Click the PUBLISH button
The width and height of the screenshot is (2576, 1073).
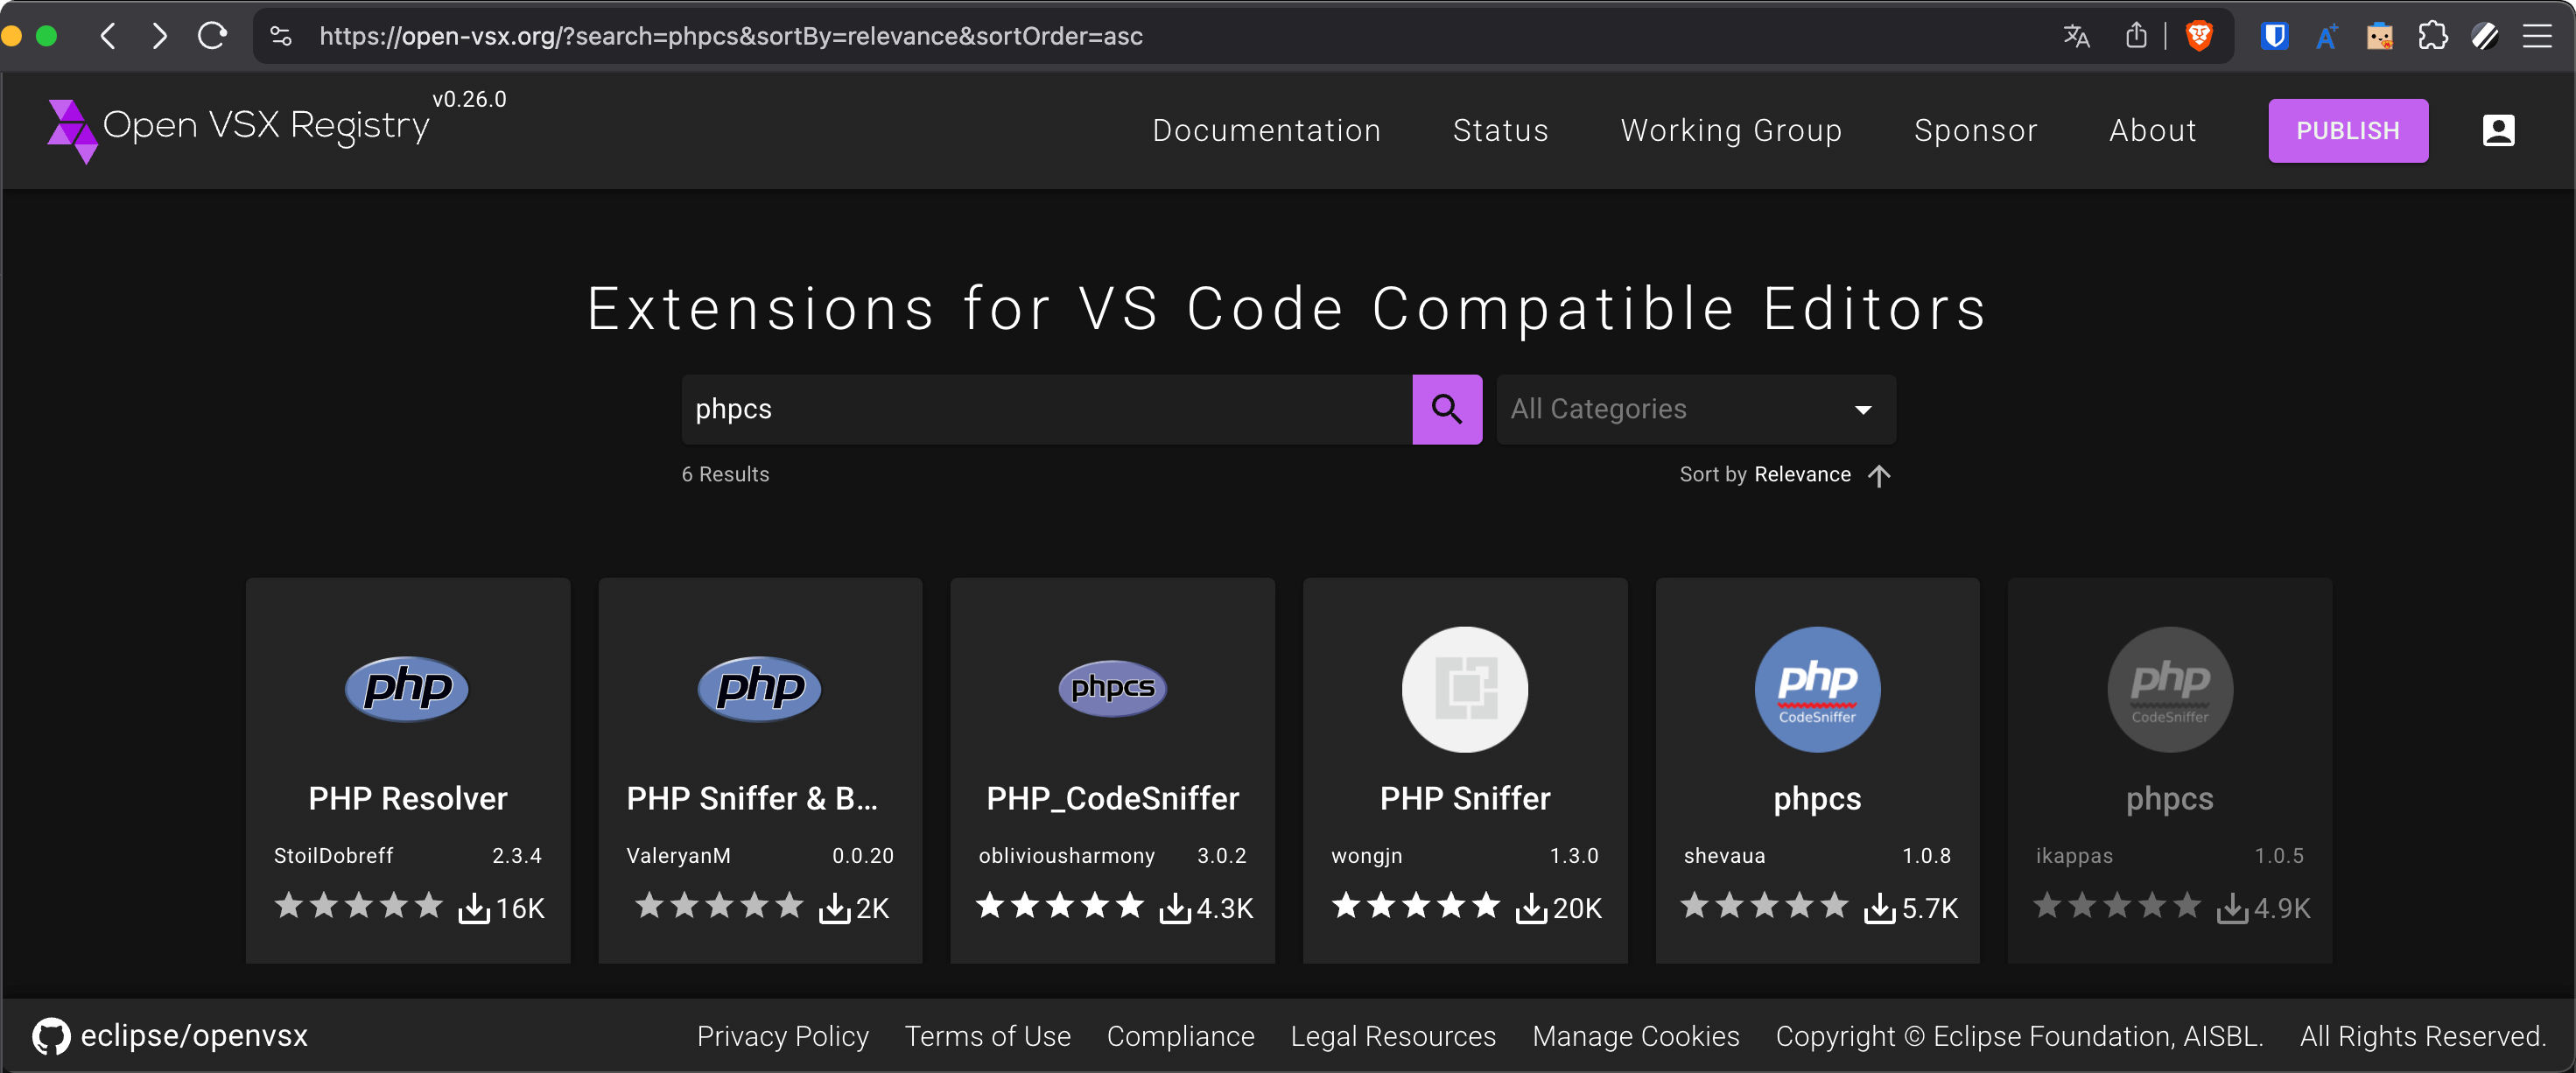coord(2347,130)
